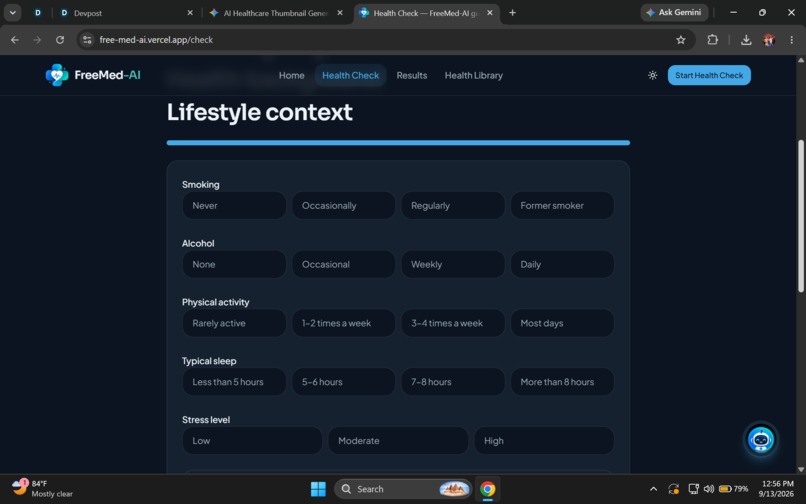Viewport: 806px width, 504px height.
Task: Select More than 8 hours sleep
Action: (x=562, y=382)
